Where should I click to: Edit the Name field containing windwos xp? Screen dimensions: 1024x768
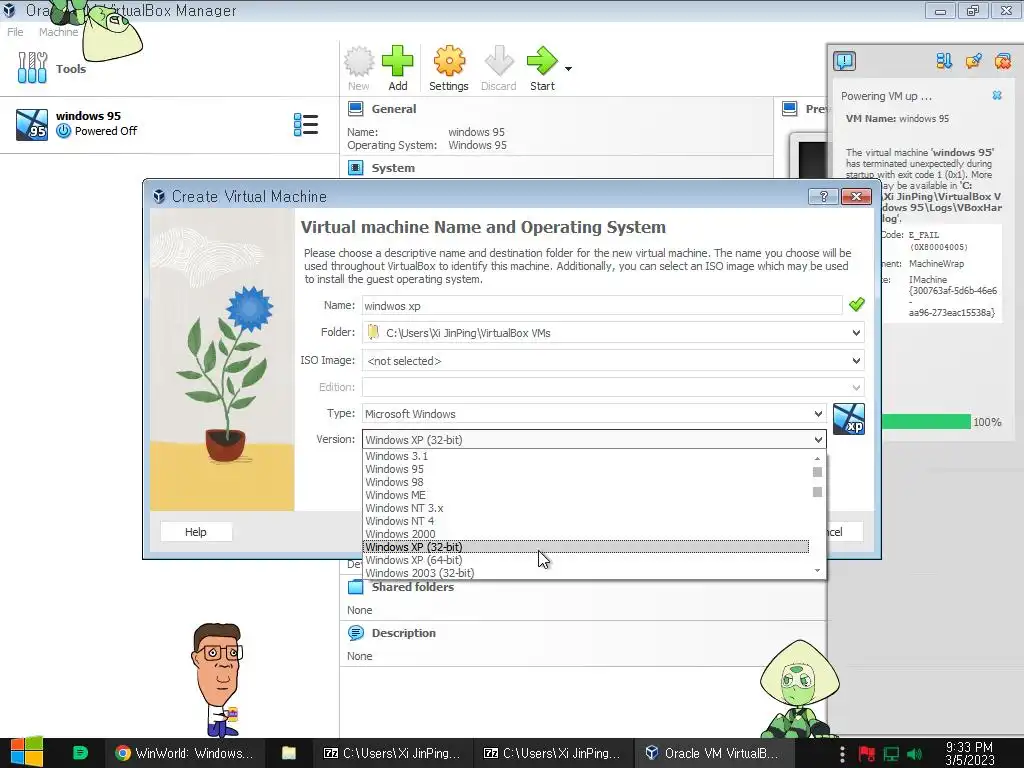(601, 306)
